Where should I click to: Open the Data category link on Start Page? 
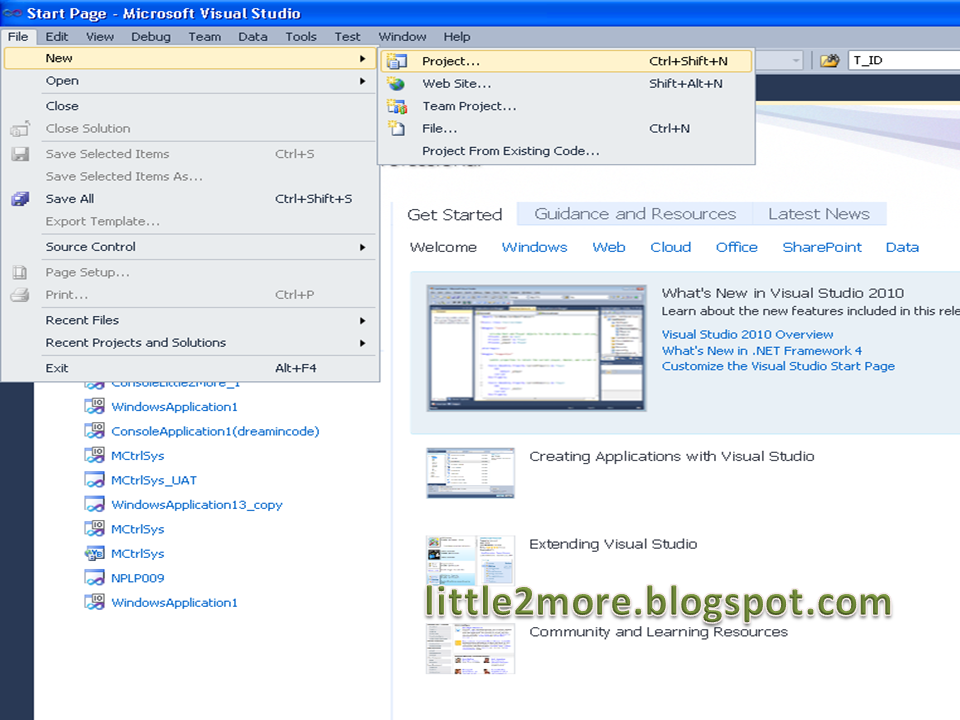902,247
